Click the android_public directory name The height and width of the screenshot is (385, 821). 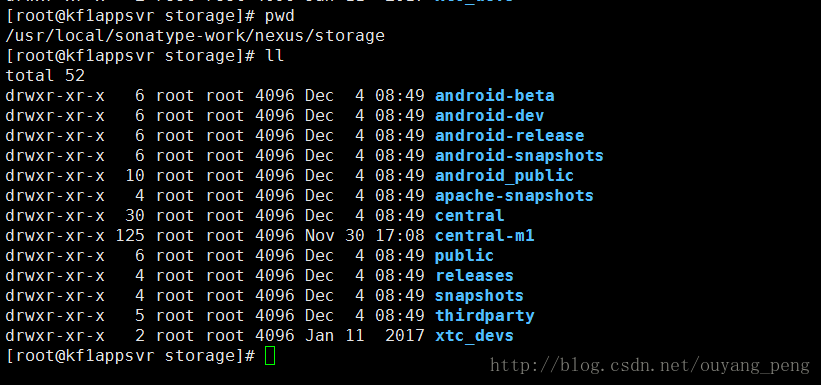(x=504, y=176)
